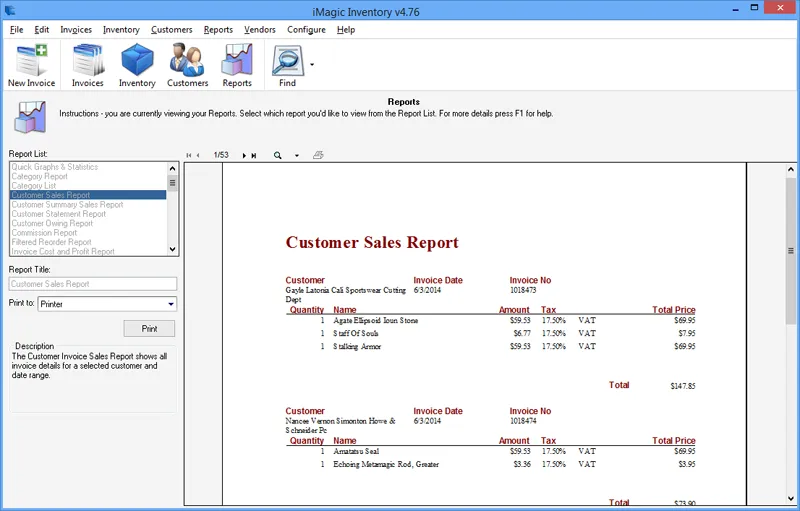This screenshot has width=800, height=511.
Task: Go to first report page
Action: pyautogui.click(x=189, y=156)
